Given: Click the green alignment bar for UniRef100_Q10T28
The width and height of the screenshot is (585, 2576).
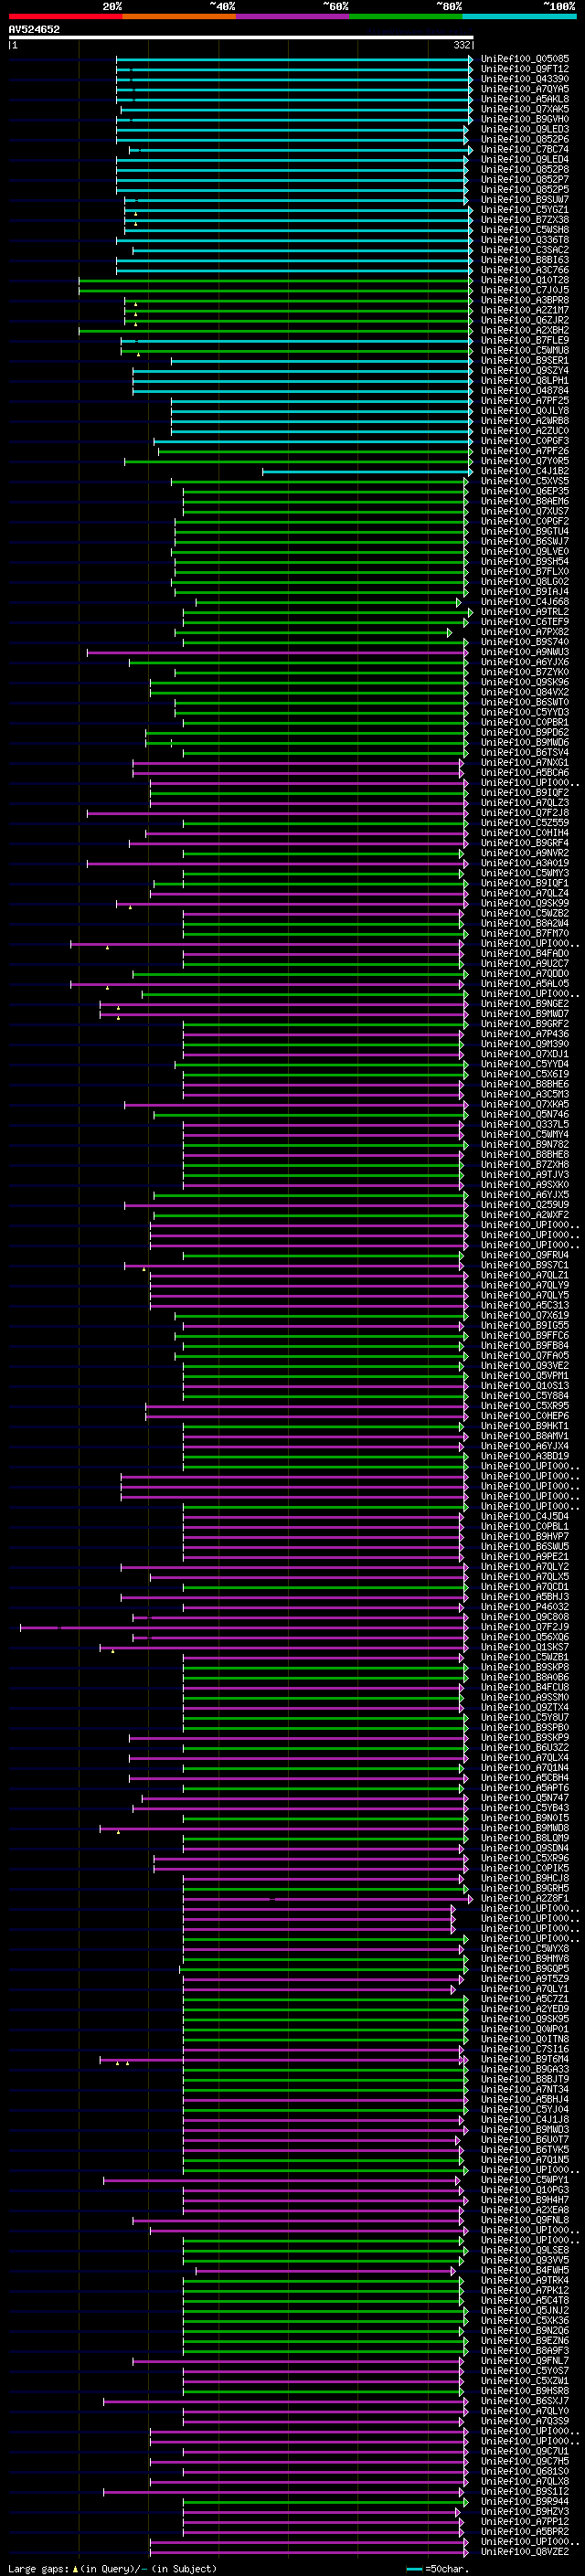Looking at the screenshot, I should [x=275, y=280].
